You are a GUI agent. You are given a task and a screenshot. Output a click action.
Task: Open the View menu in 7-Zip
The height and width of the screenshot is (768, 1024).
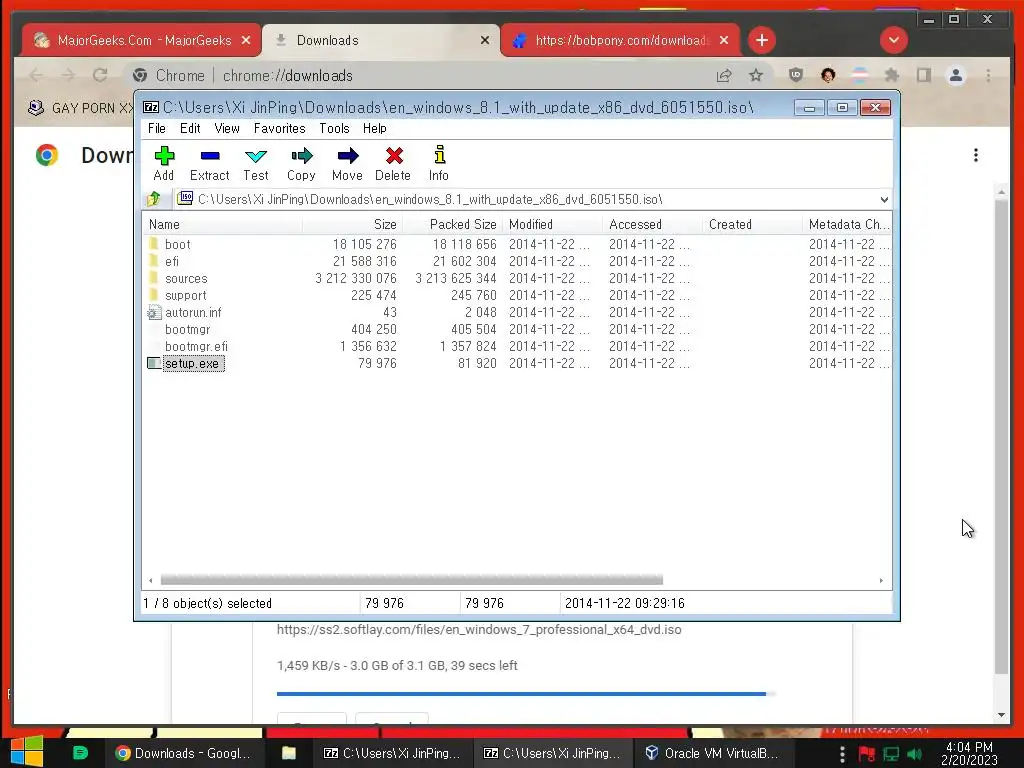tap(227, 129)
